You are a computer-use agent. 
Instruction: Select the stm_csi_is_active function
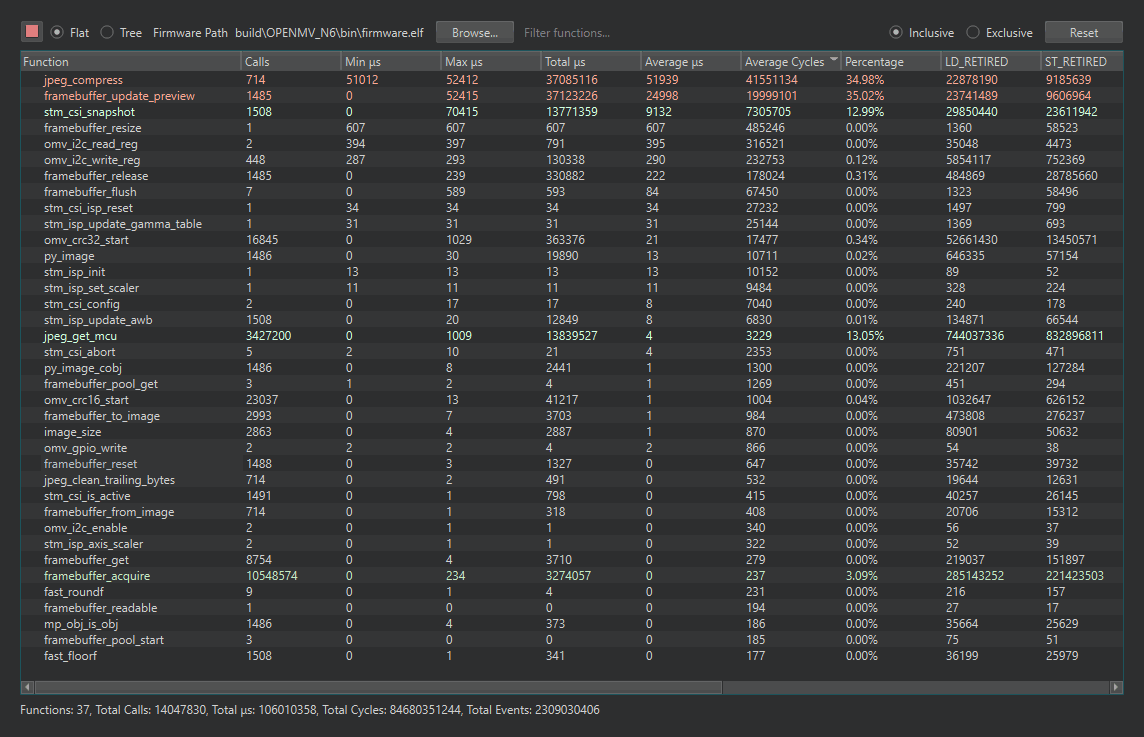coord(572,496)
